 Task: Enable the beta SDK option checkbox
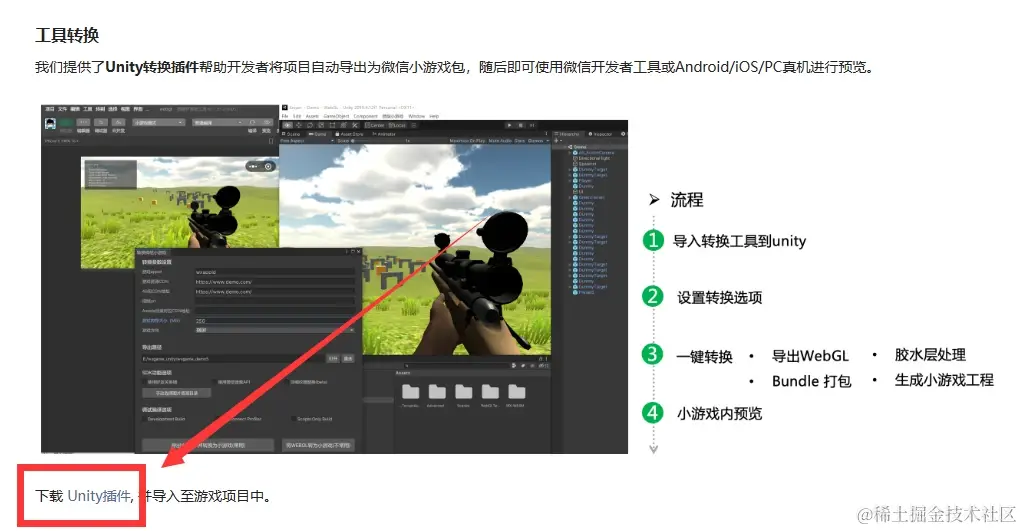(287, 382)
